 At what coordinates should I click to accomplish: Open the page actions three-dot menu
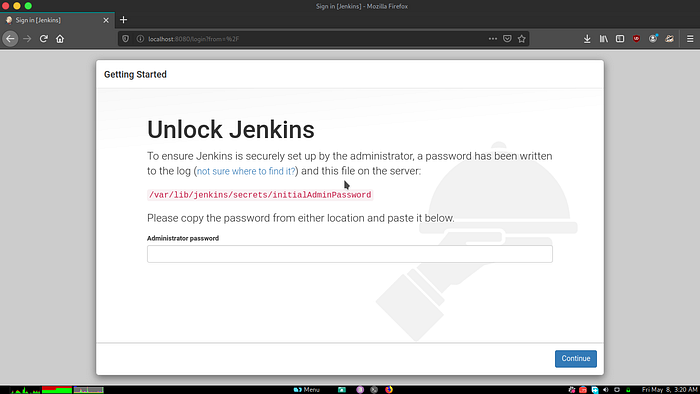(493, 39)
